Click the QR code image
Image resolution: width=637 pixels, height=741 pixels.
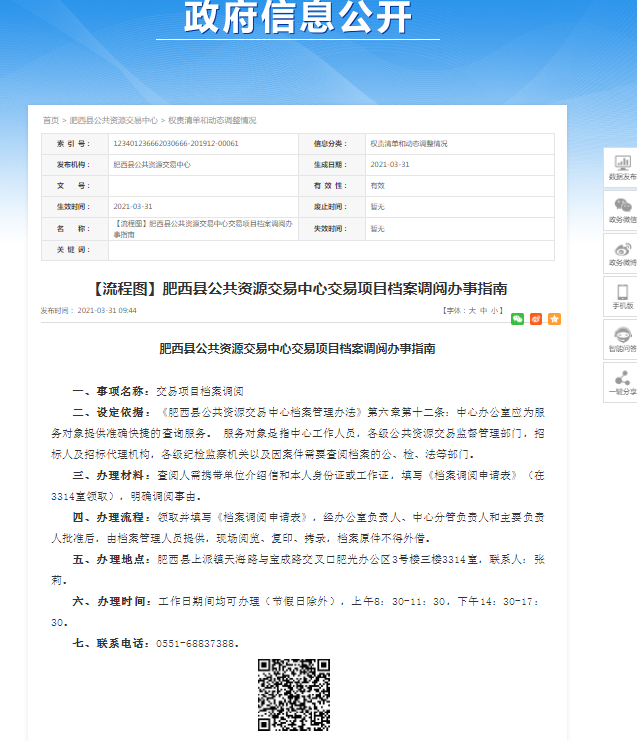294,695
